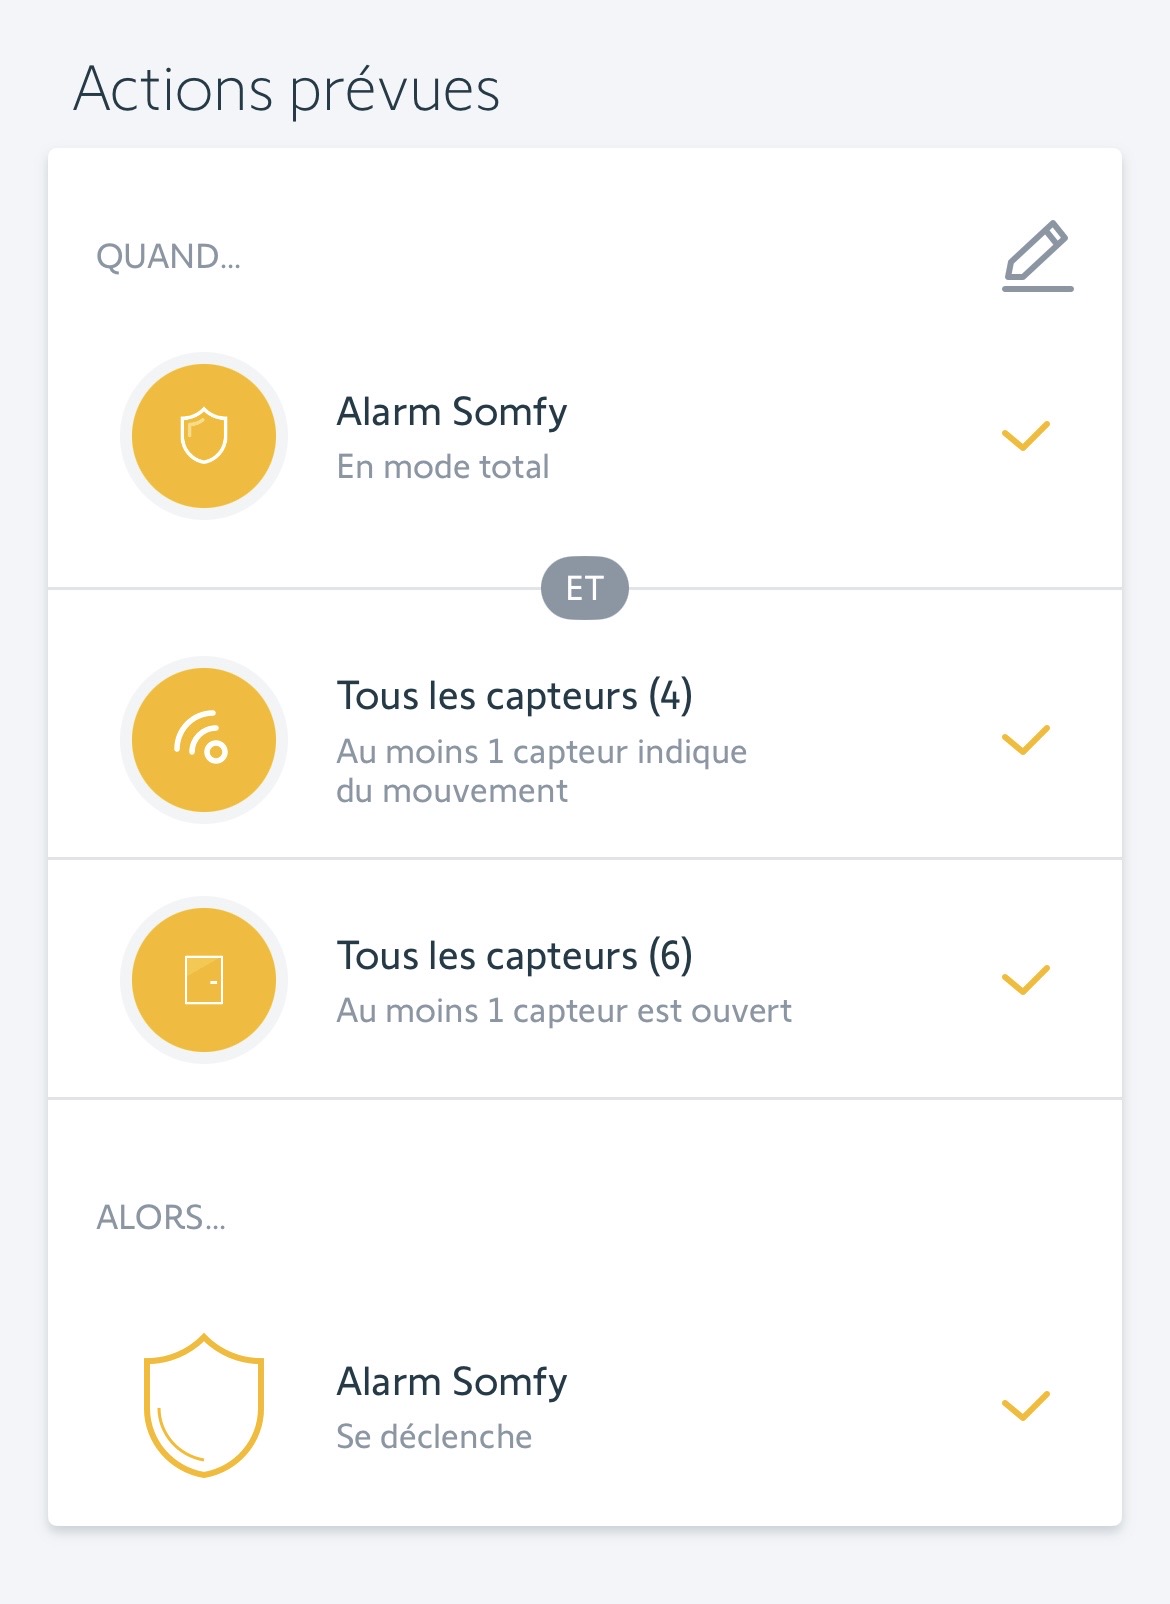Click the outlined shield alarm icon
The width and height of the screenshot is (1170, 1604).
point(204,1405)
